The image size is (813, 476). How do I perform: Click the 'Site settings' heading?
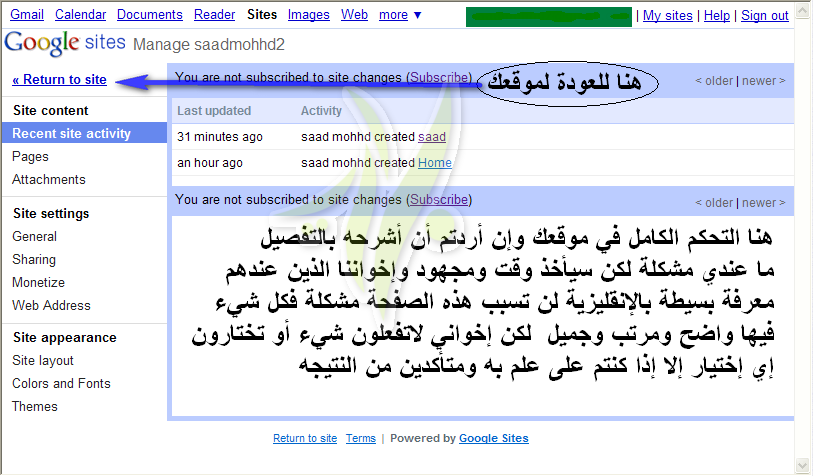[x=51, y=214]
